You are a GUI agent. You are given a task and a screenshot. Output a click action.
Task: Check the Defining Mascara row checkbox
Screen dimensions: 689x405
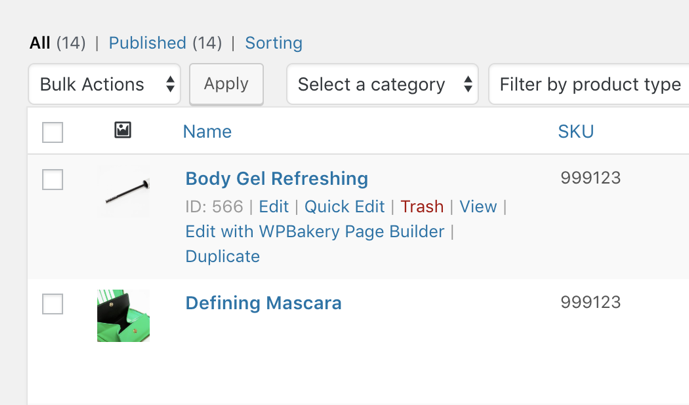[x=52, y=304]
